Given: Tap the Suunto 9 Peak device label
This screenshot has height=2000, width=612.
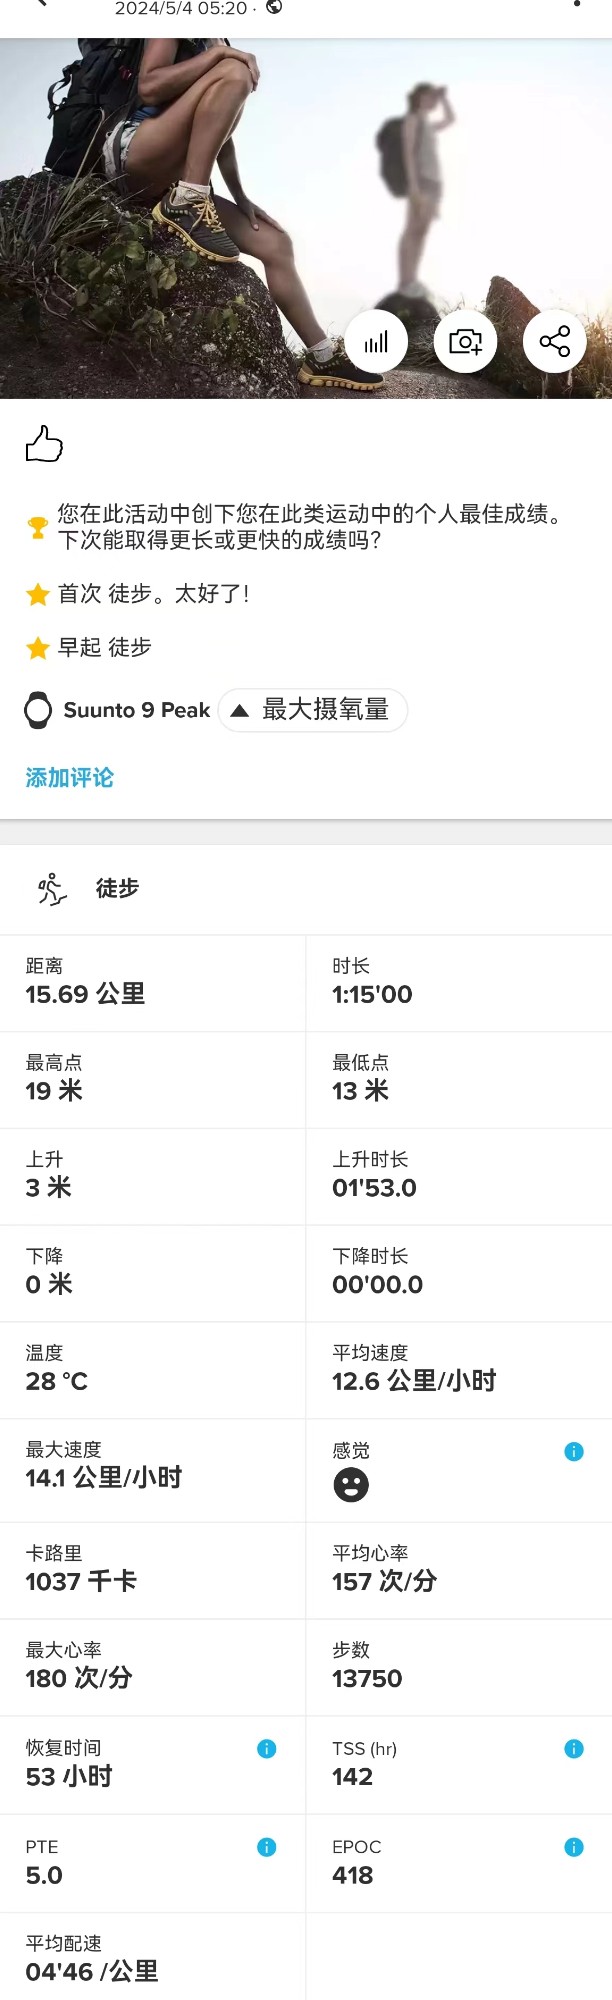Looking at the screenshot, I should coord(118,710).
